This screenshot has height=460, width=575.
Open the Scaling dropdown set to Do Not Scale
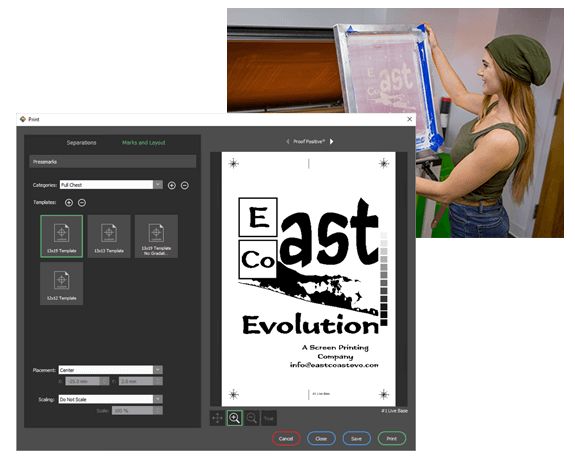pyautogui.click(x=110, y=399)
